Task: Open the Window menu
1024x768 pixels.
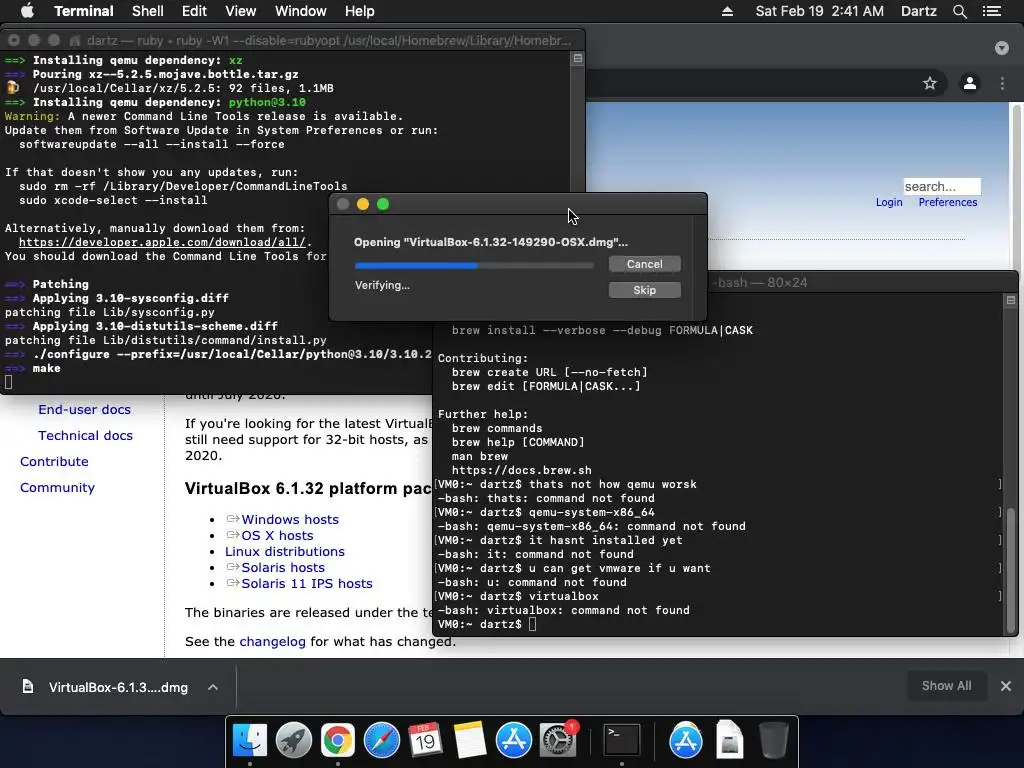Action: click(300, 11)
